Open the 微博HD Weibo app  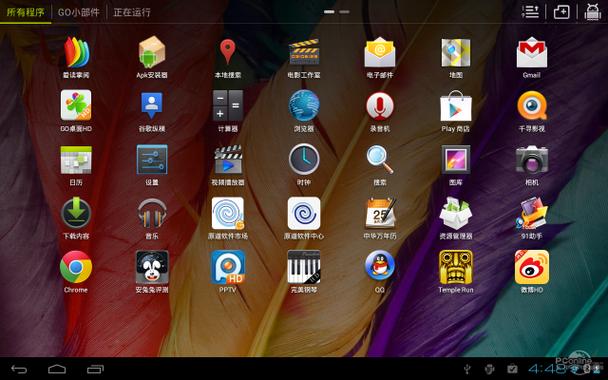(x=532, y=267)
